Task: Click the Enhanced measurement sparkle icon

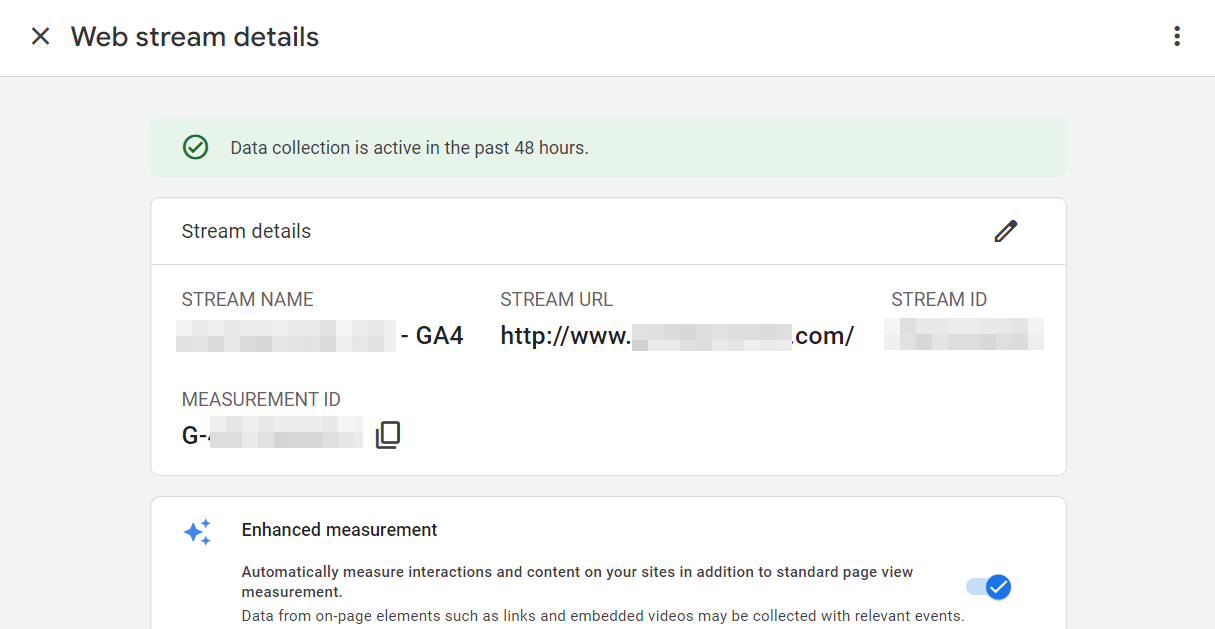Action: (198, 533)
